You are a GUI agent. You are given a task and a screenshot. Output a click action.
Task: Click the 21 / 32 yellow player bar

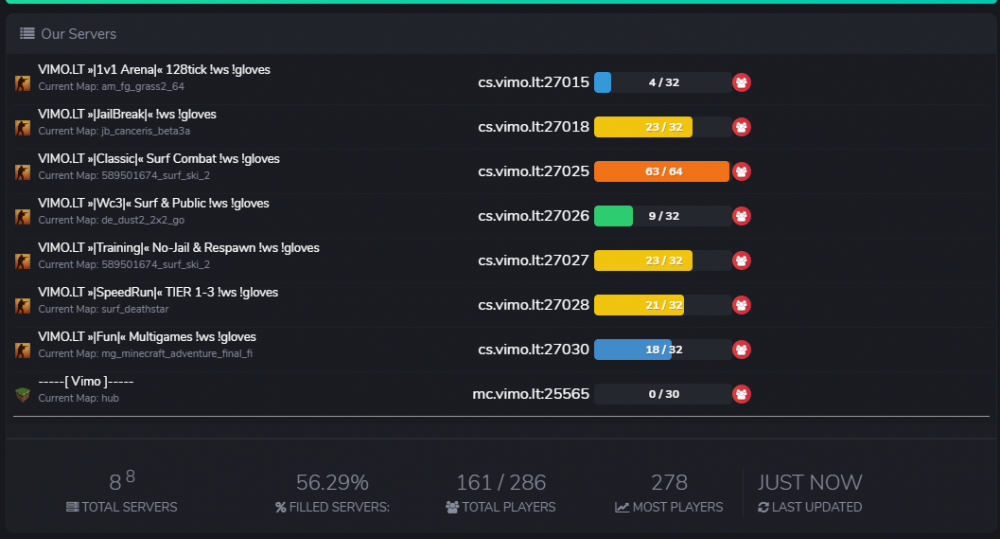pos(663,305)
